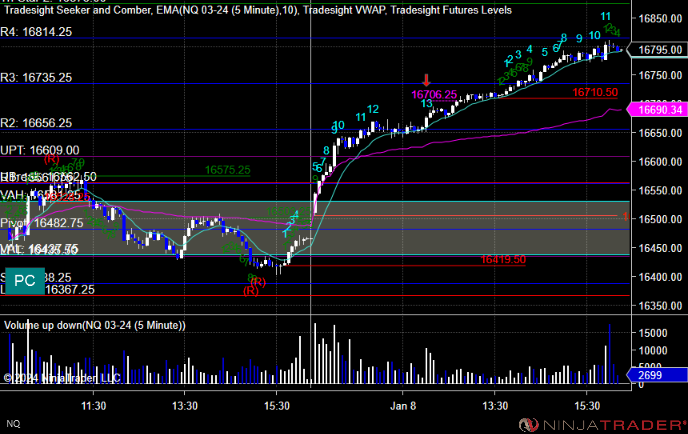Click the green 16575.25 price label

(228, 170)
